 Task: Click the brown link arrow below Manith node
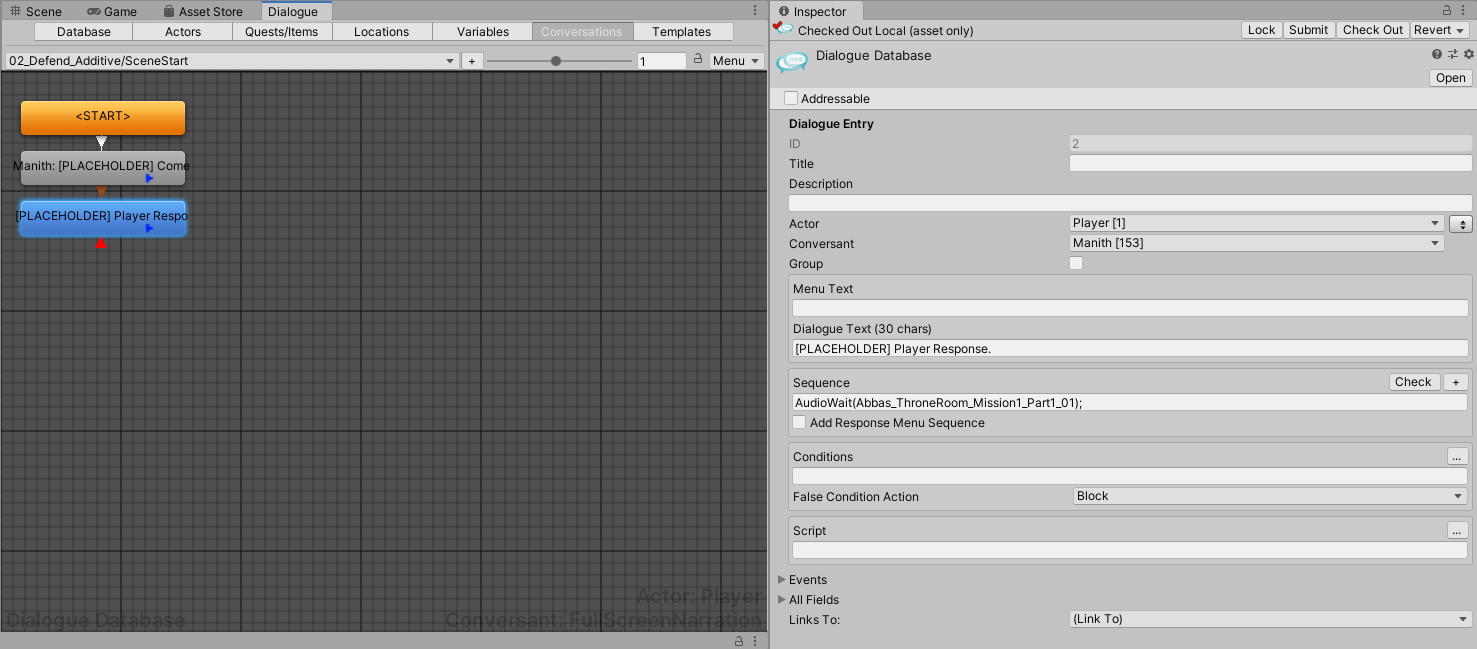click(101, 192)
